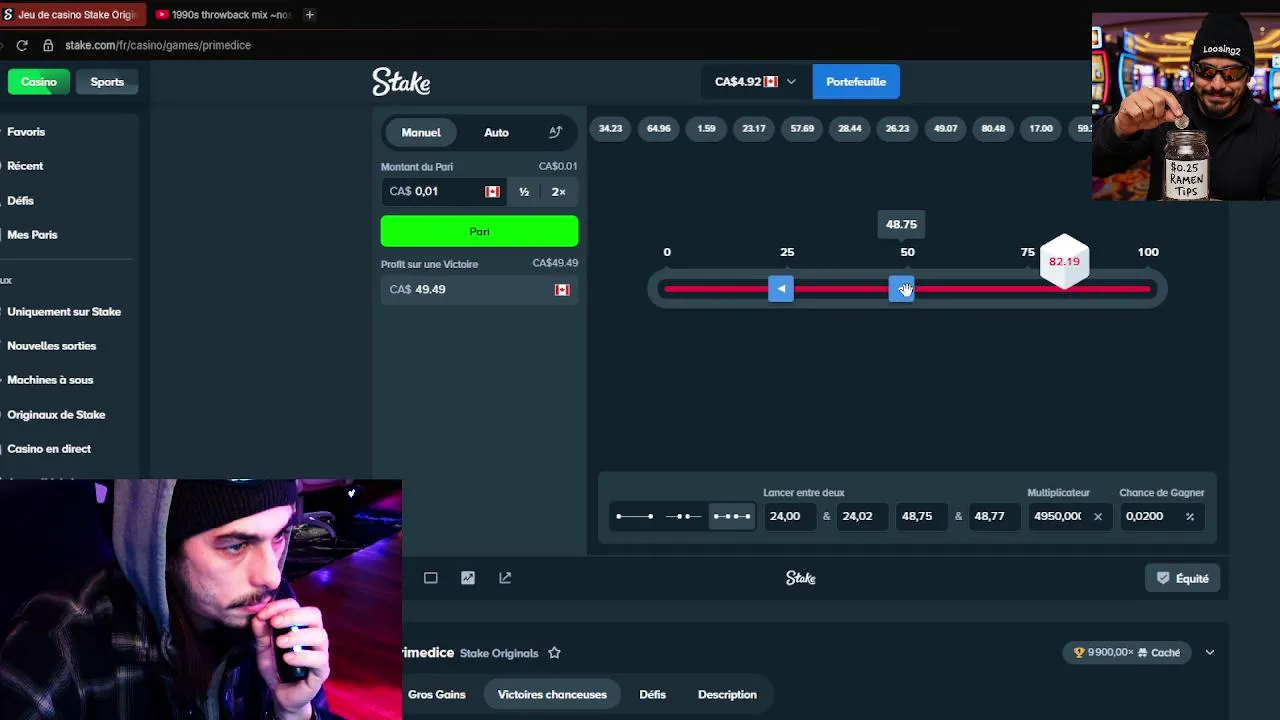1280x720 pixels.
Task: Click the flag icon in the profit field
Action: (562, 290)
